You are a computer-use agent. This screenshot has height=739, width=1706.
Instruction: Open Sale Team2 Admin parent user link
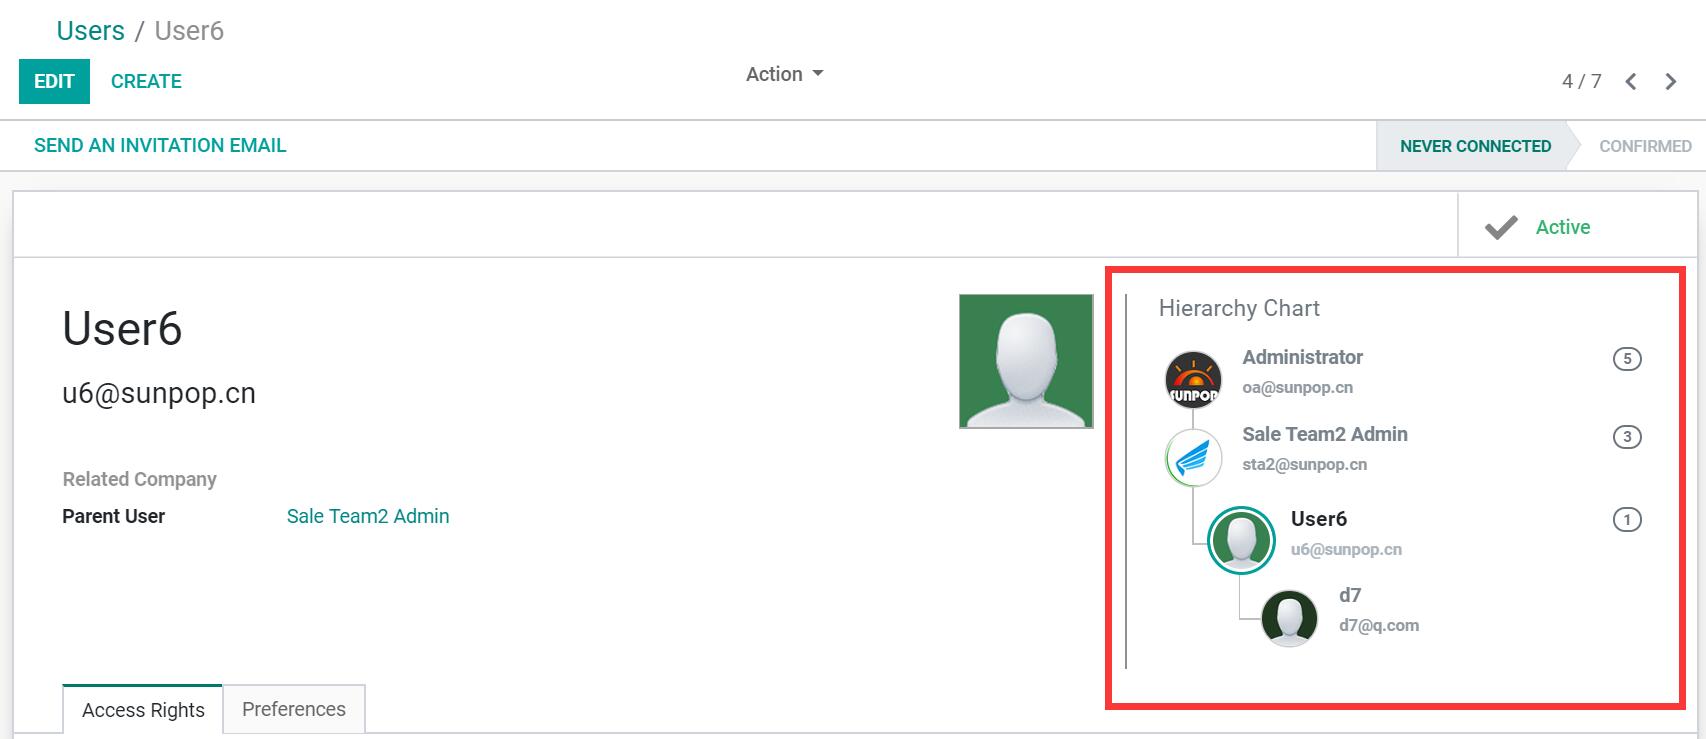click(368, 517)
